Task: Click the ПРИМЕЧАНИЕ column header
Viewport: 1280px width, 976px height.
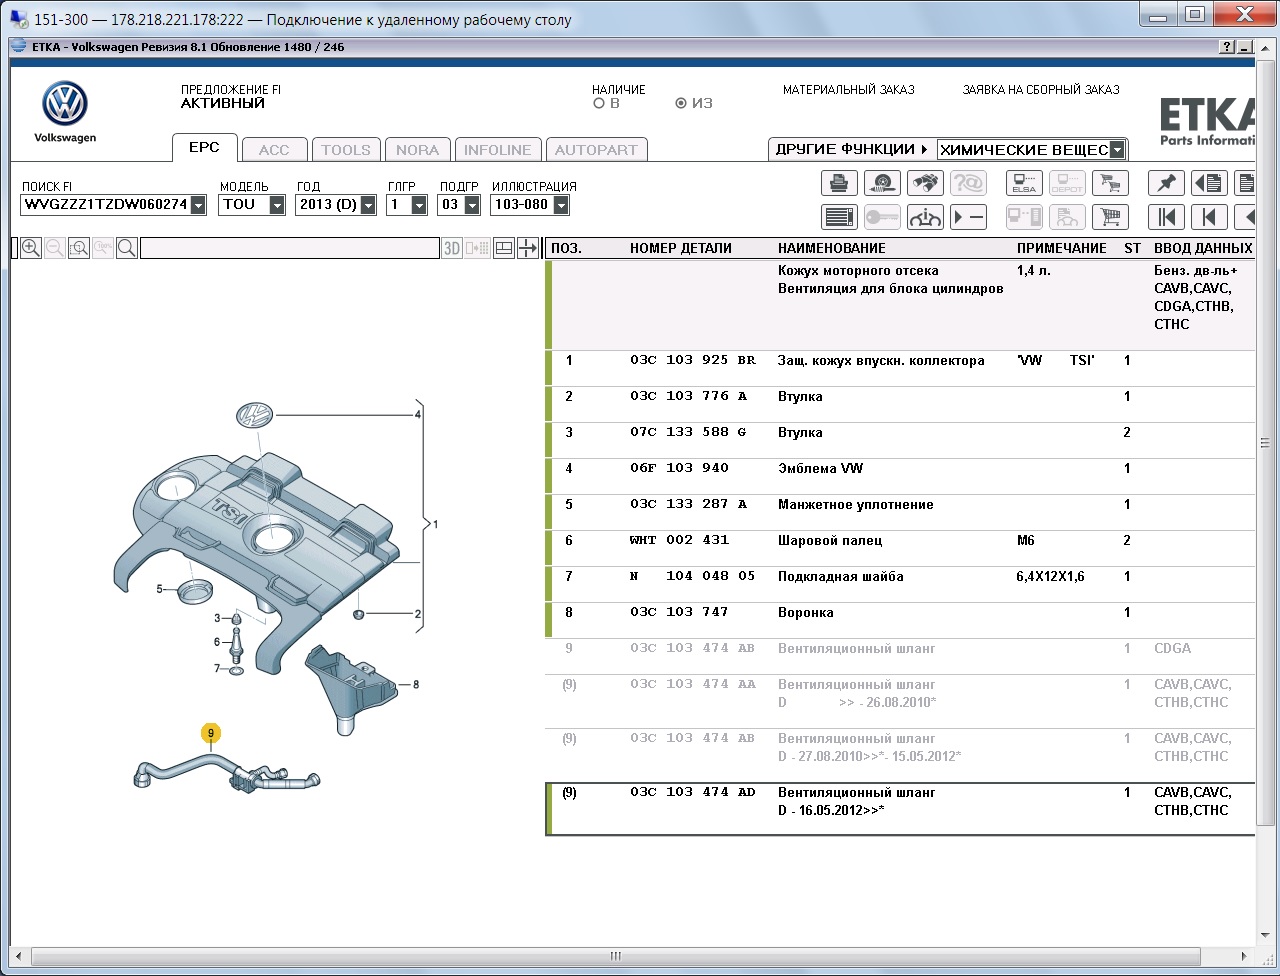Action: (x=1062, y=248)
